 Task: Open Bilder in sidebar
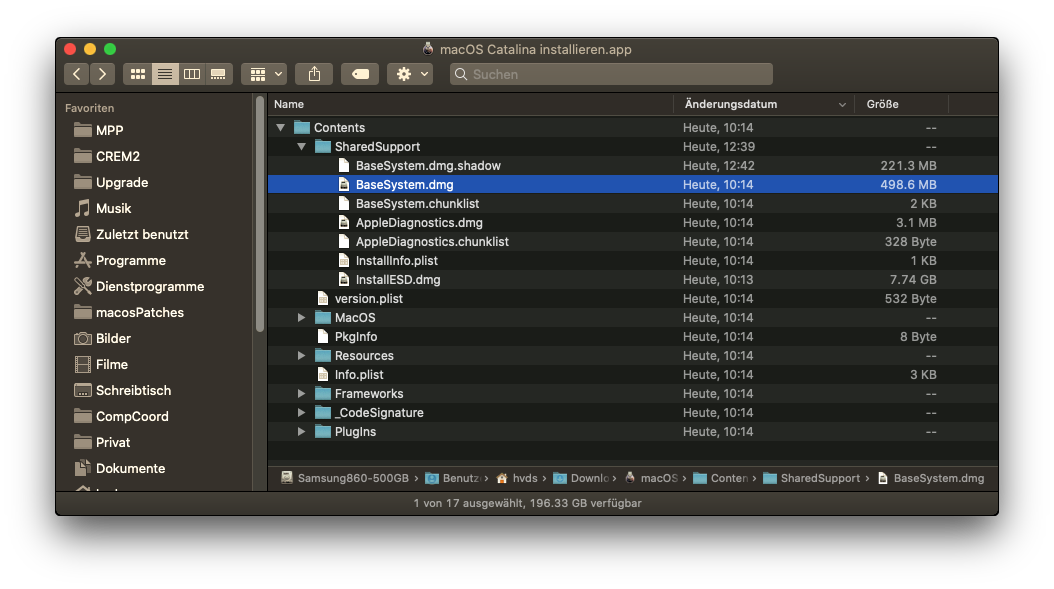(102, 338)
